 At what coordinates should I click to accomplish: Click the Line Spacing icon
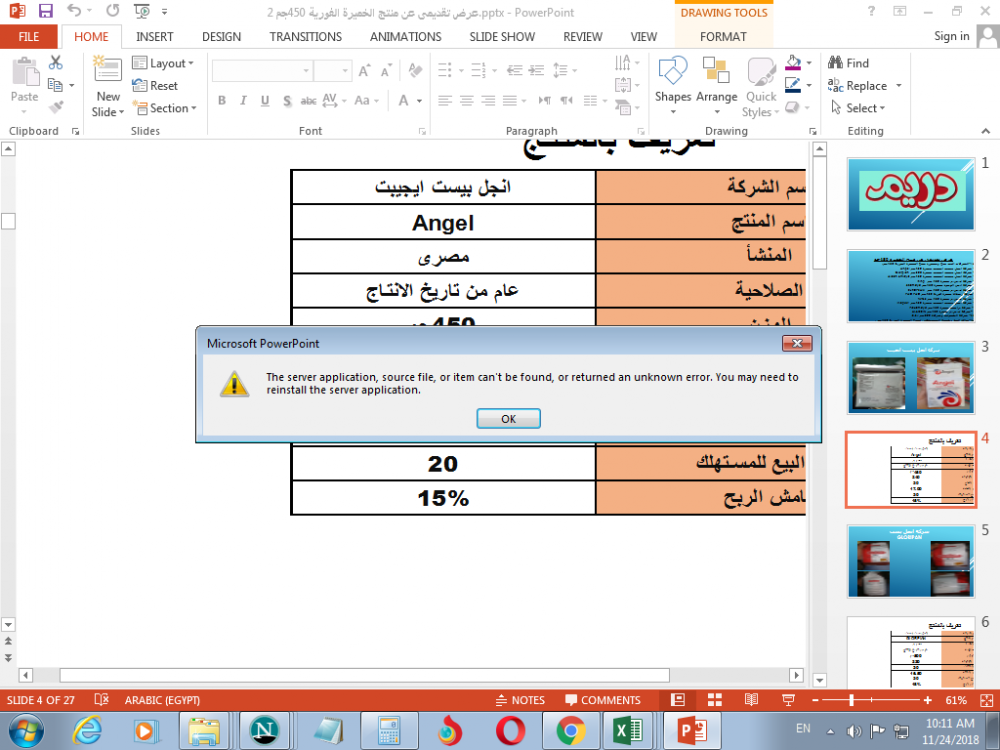561,70
